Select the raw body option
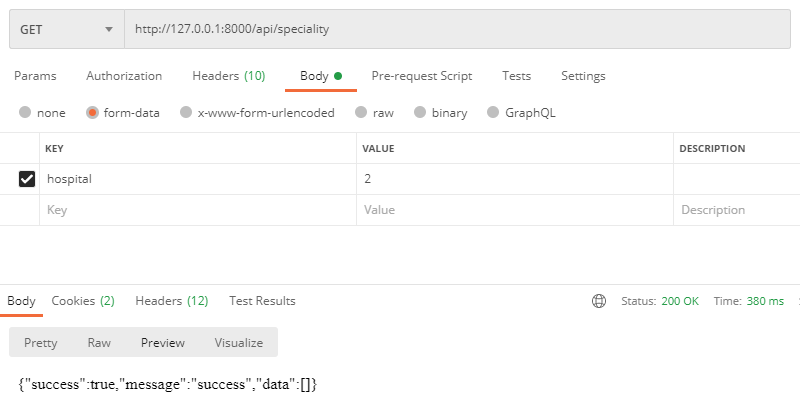 (374, 113)
